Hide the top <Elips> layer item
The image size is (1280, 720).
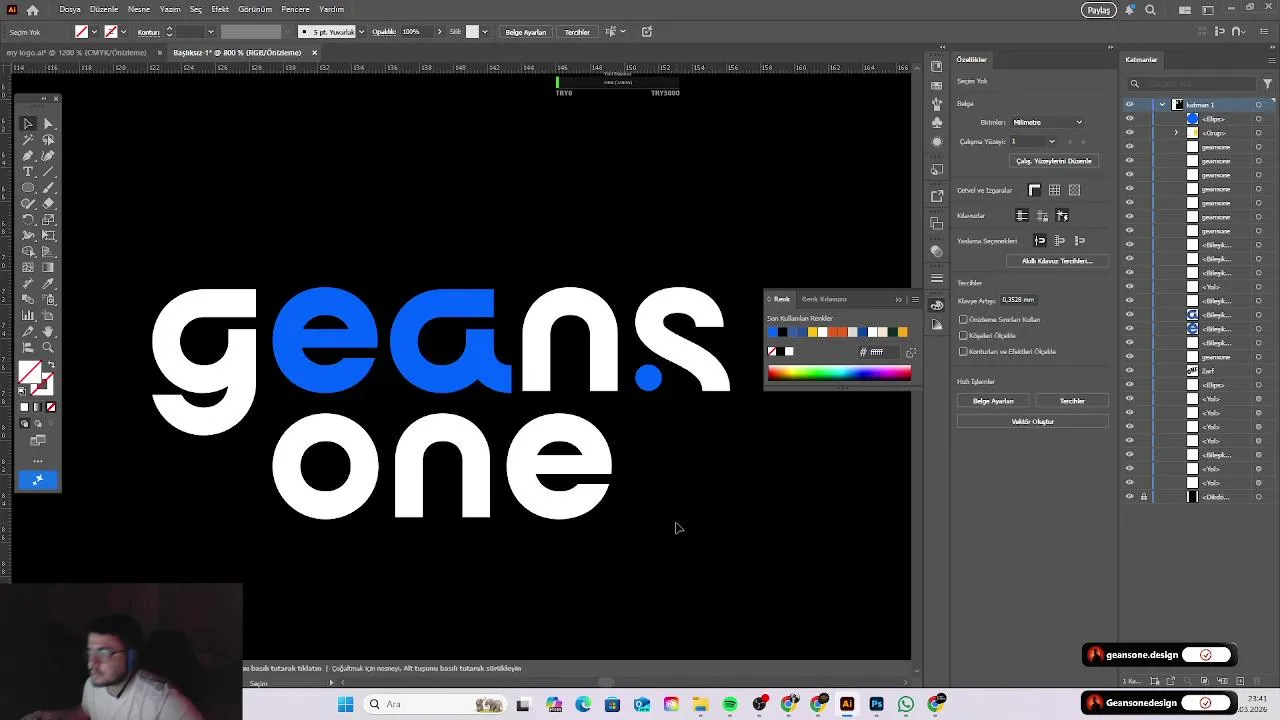[x=1130, y=119]
